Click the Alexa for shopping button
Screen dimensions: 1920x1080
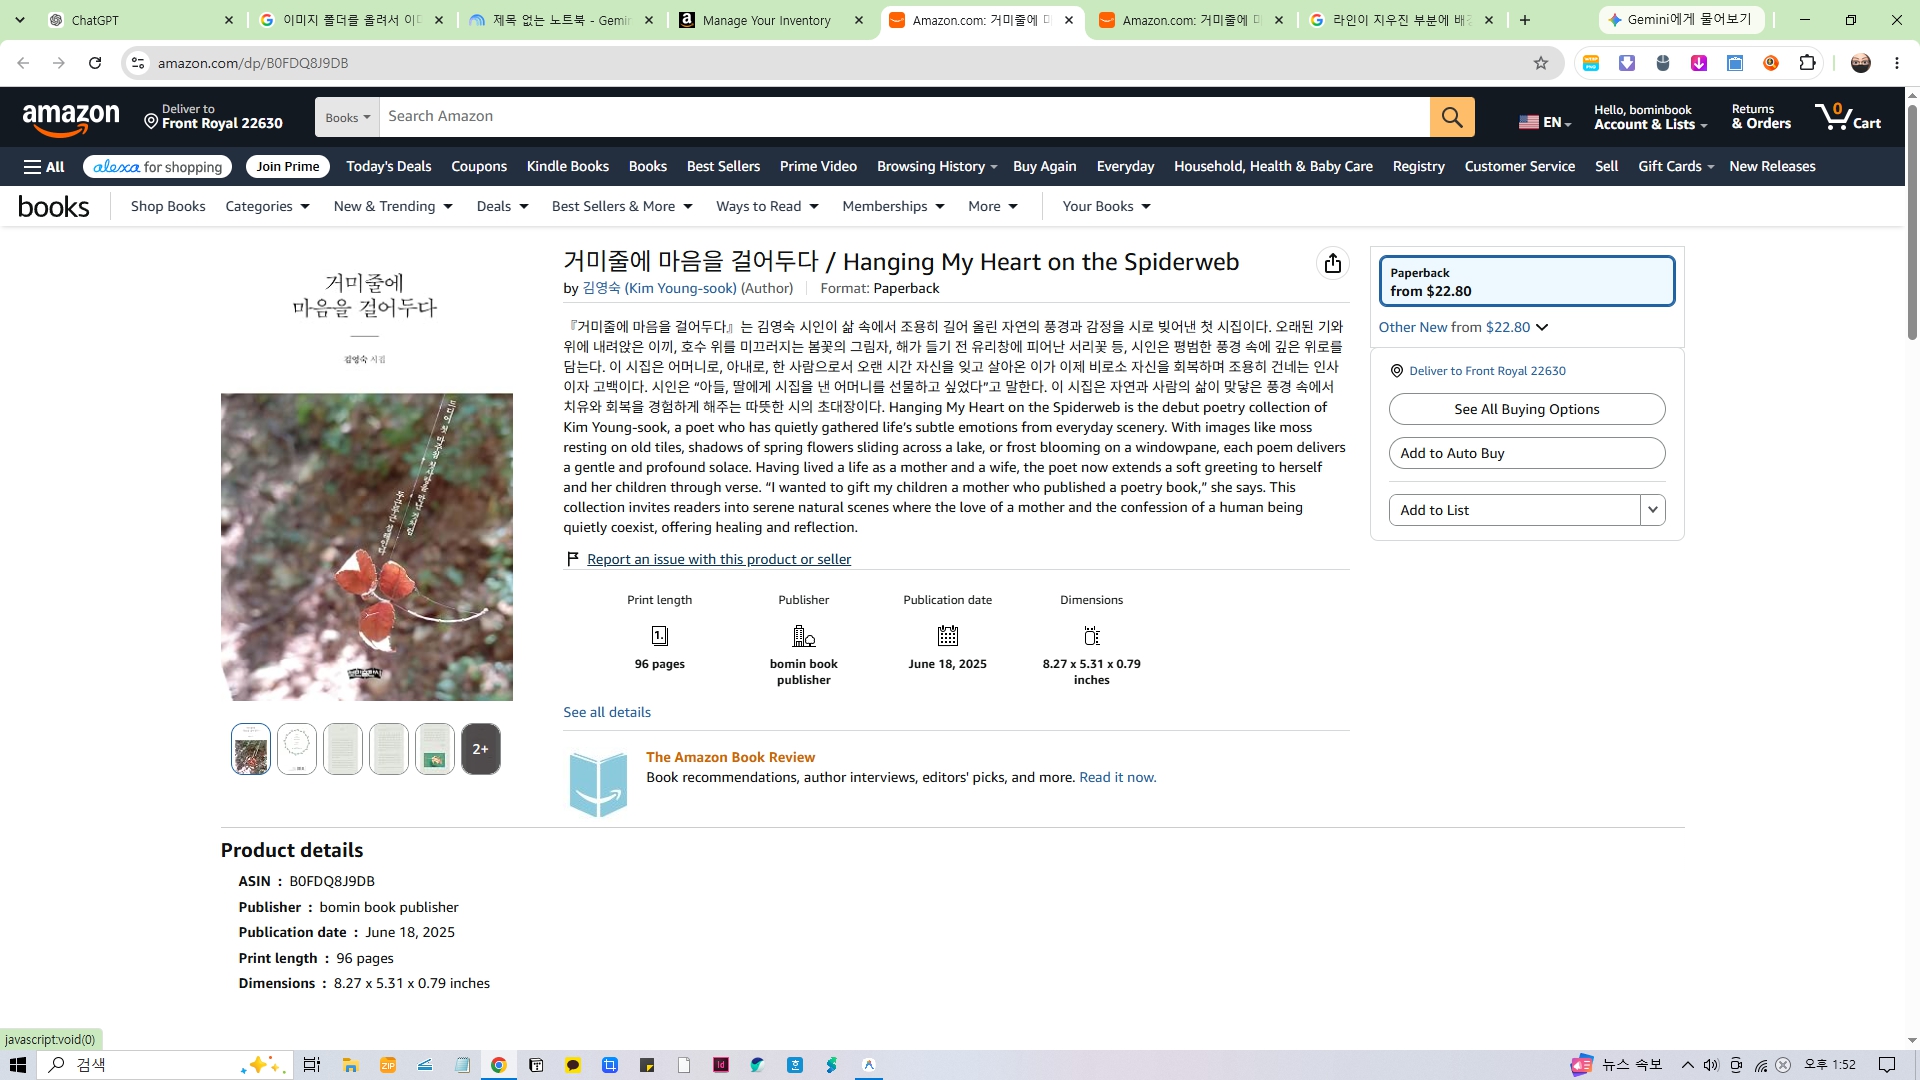pos(158,167)
